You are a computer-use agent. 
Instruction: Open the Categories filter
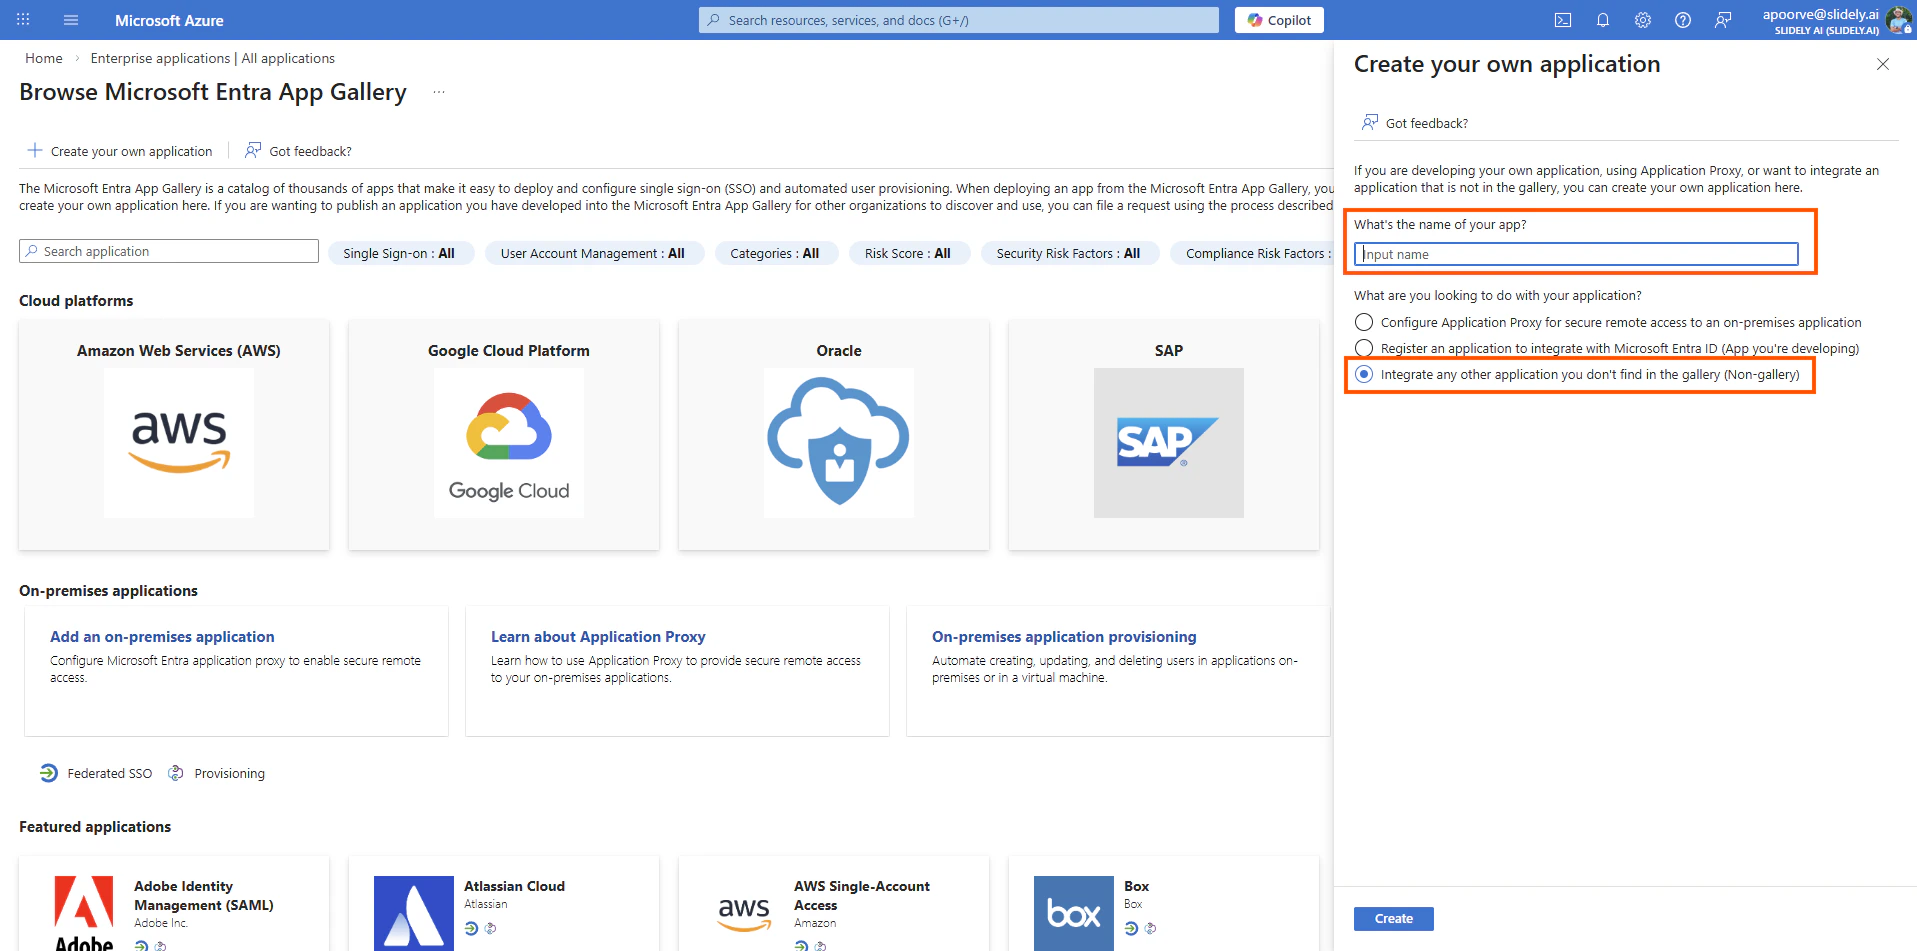tap(775, 253)
